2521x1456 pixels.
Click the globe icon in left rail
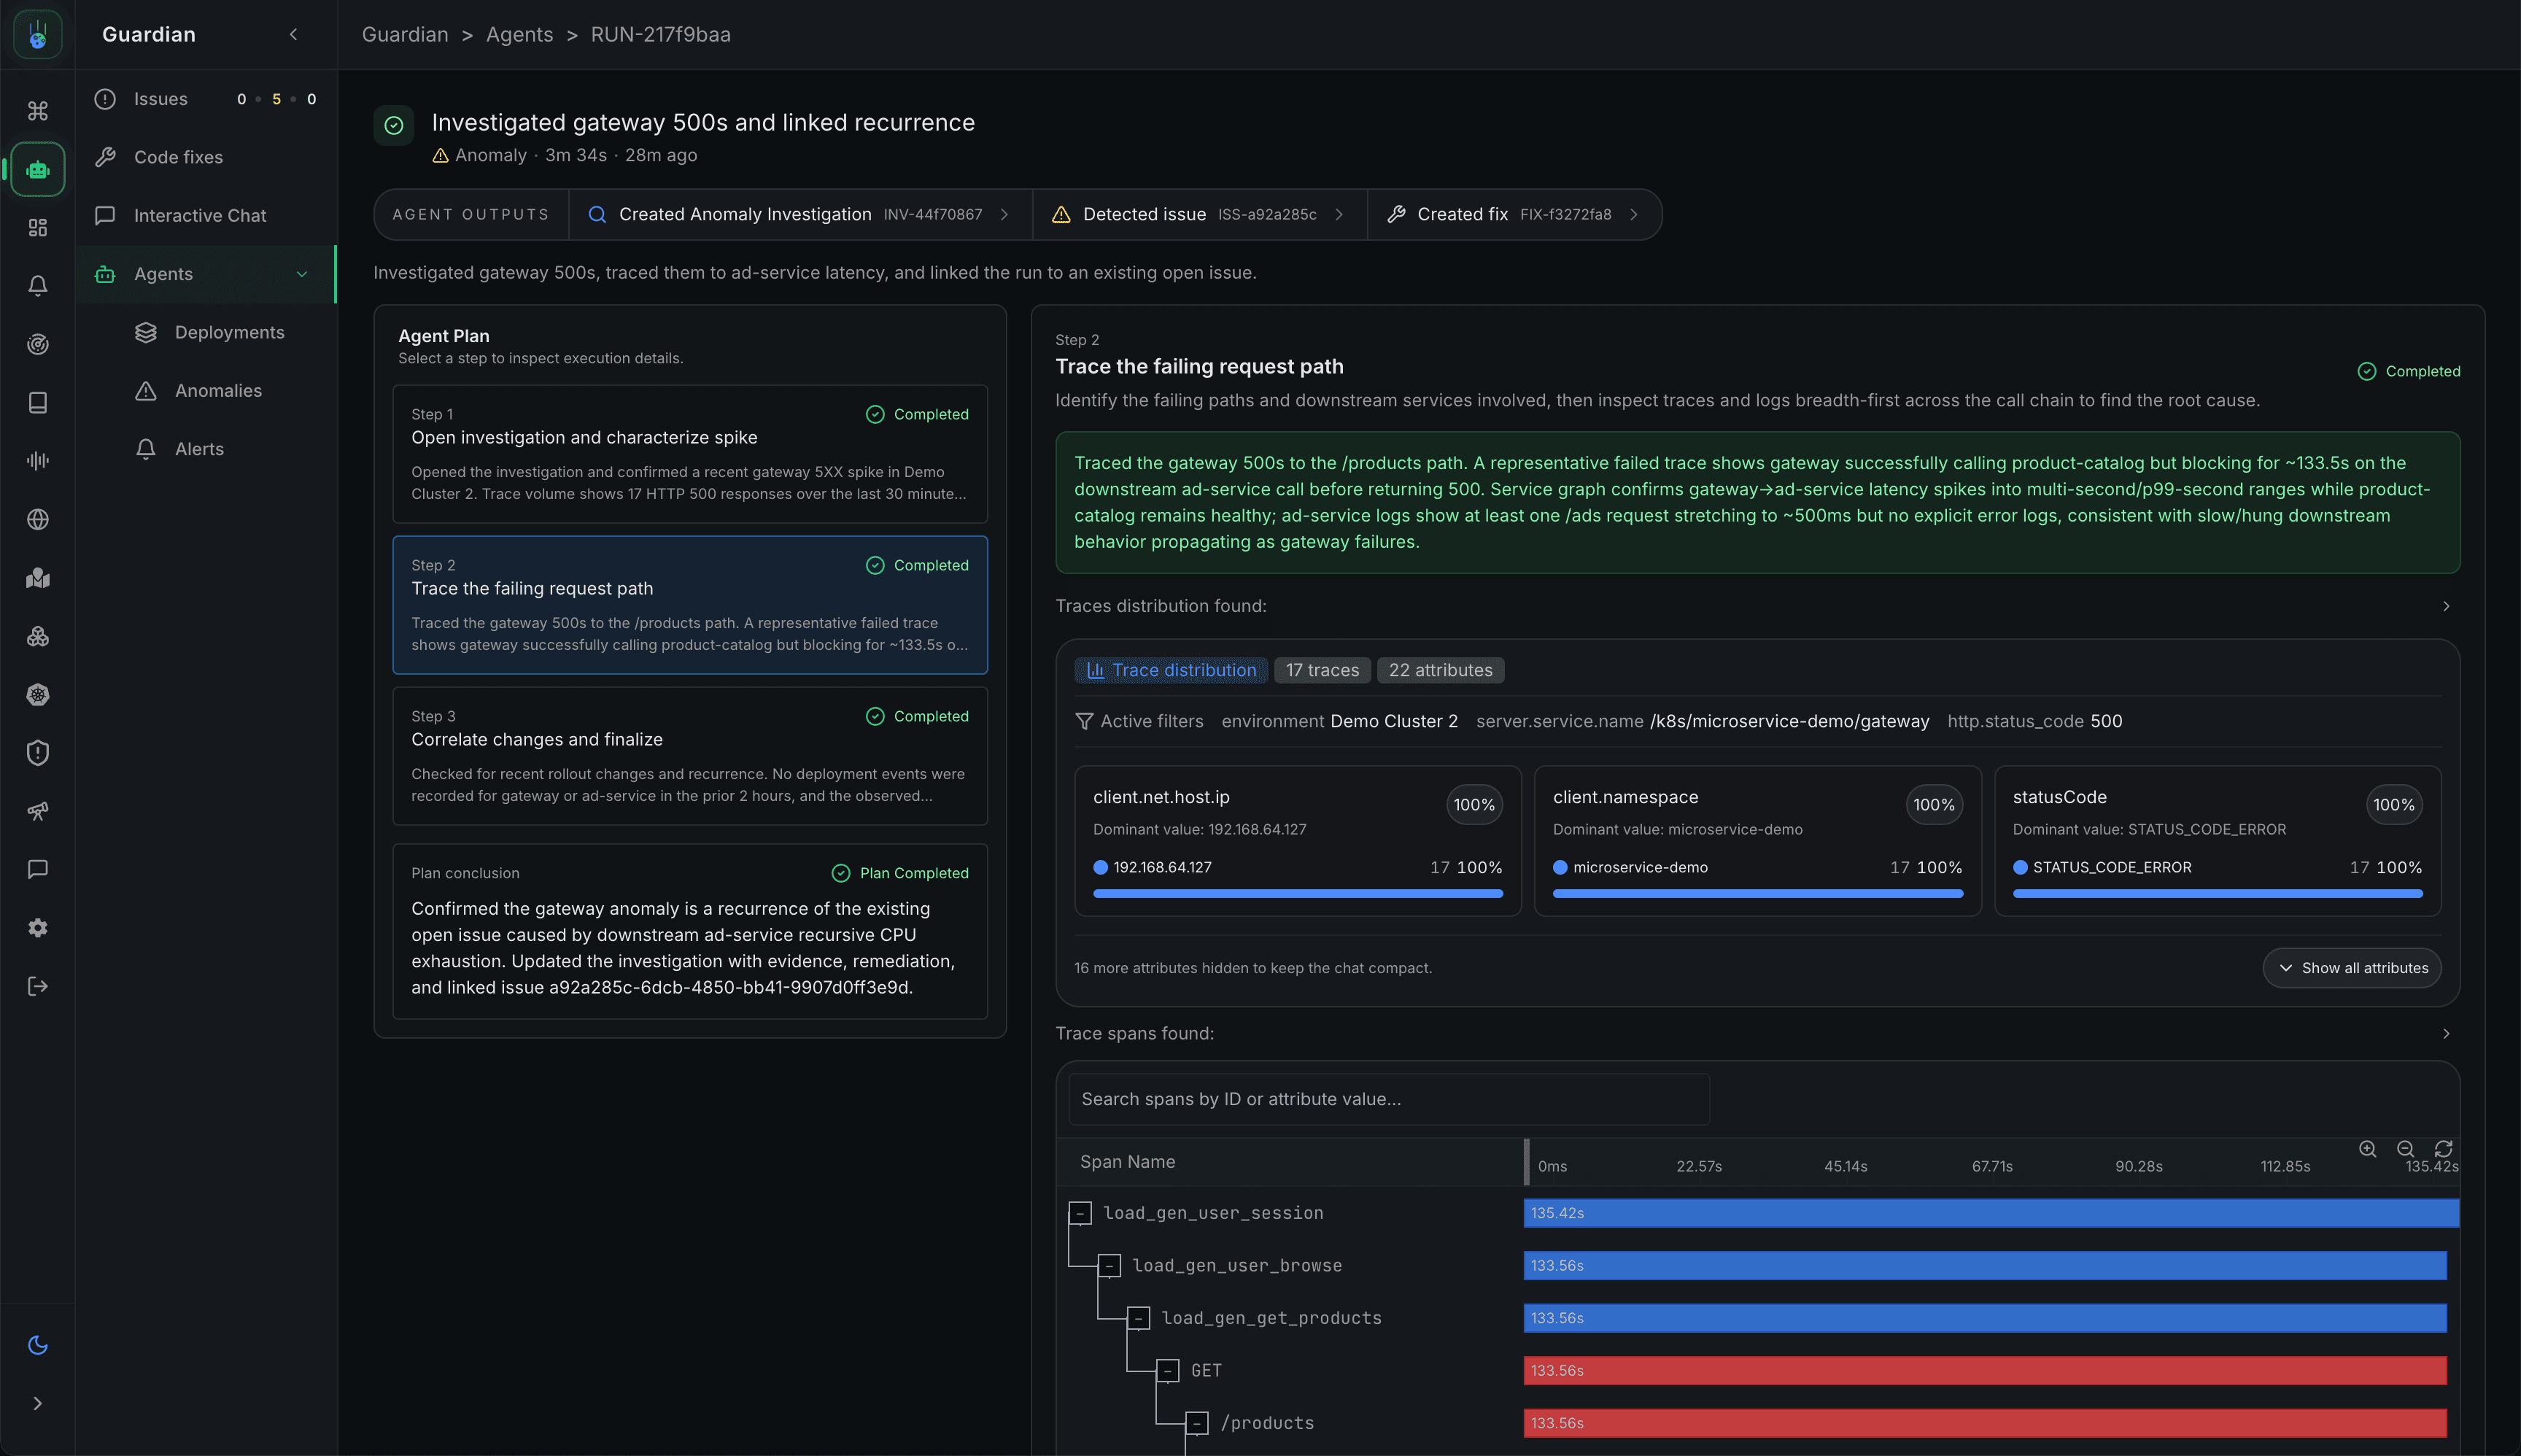(x=38, y=519)
